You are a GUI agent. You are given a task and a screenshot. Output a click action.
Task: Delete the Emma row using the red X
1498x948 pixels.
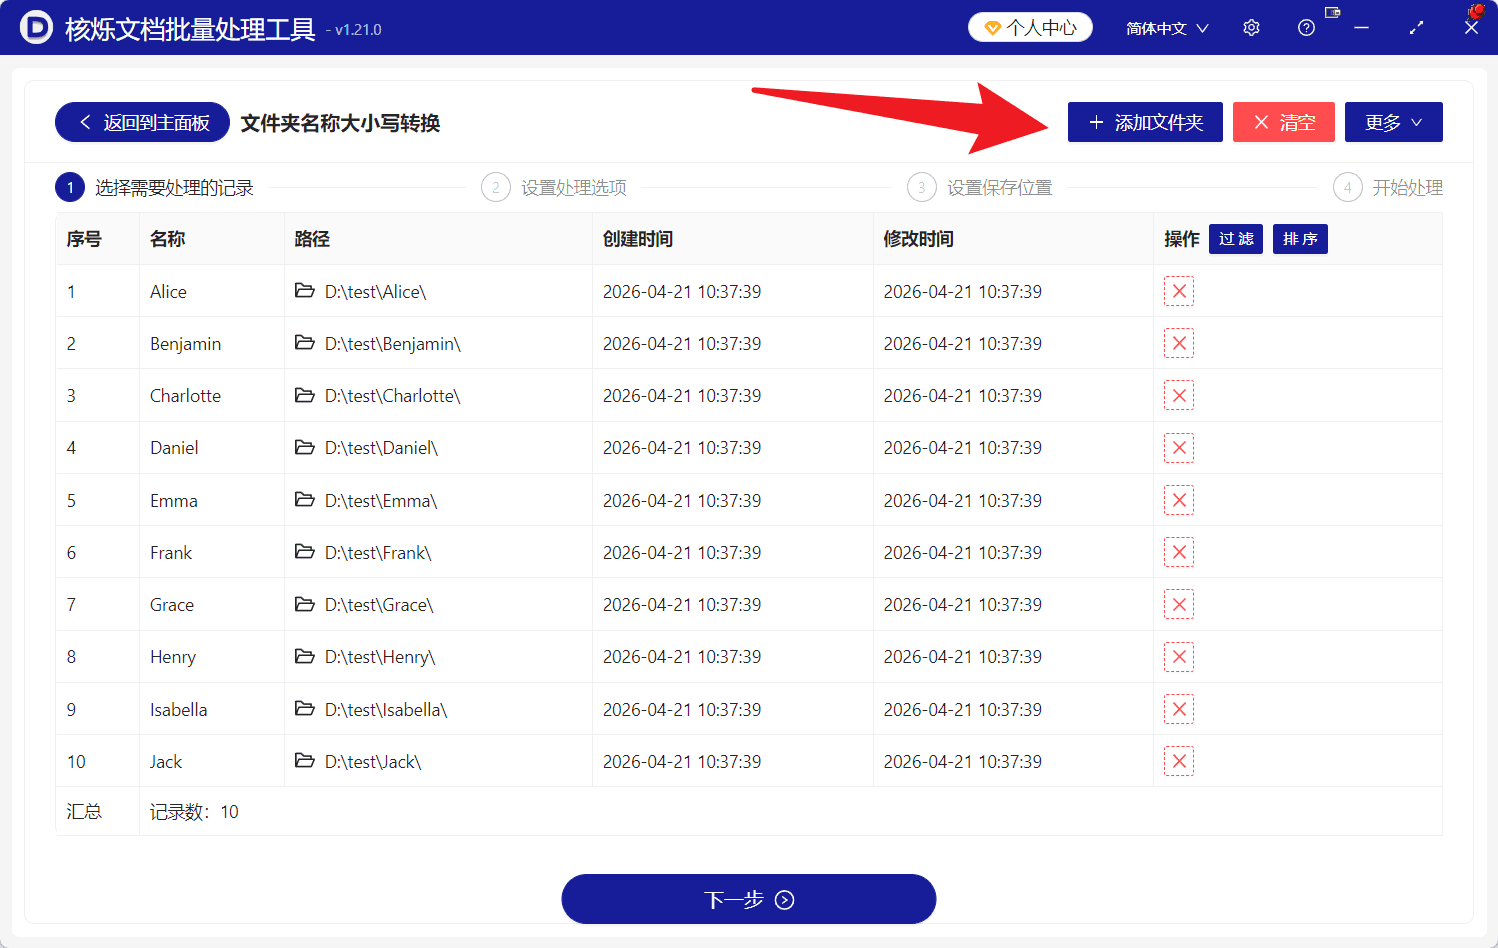[x=1178, y=500]
